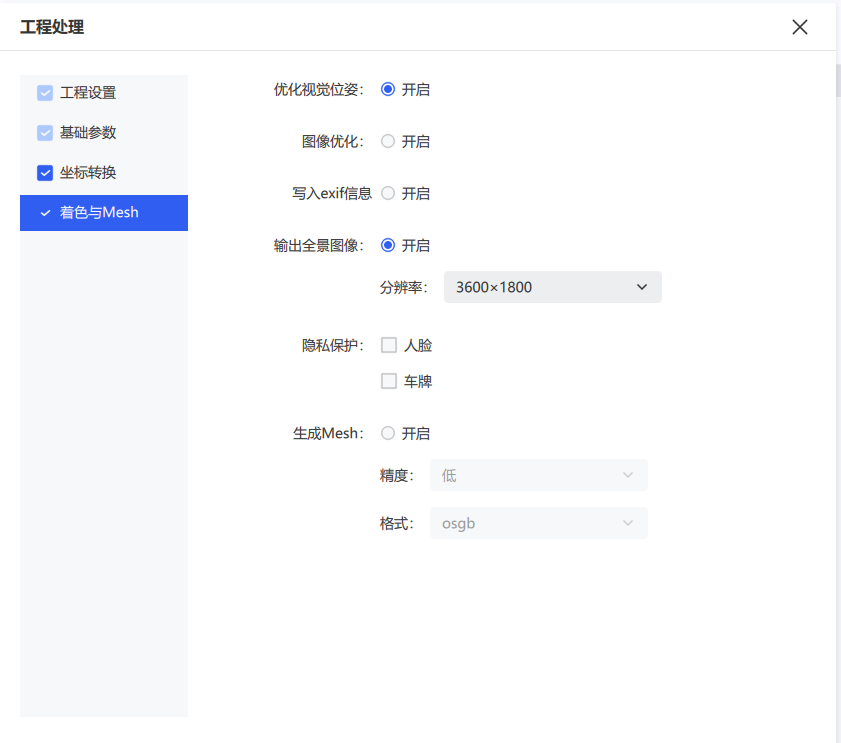Open the 格式 dropdown showing osgb
Screen dimensions: 841x743
(x=538, y=523)
